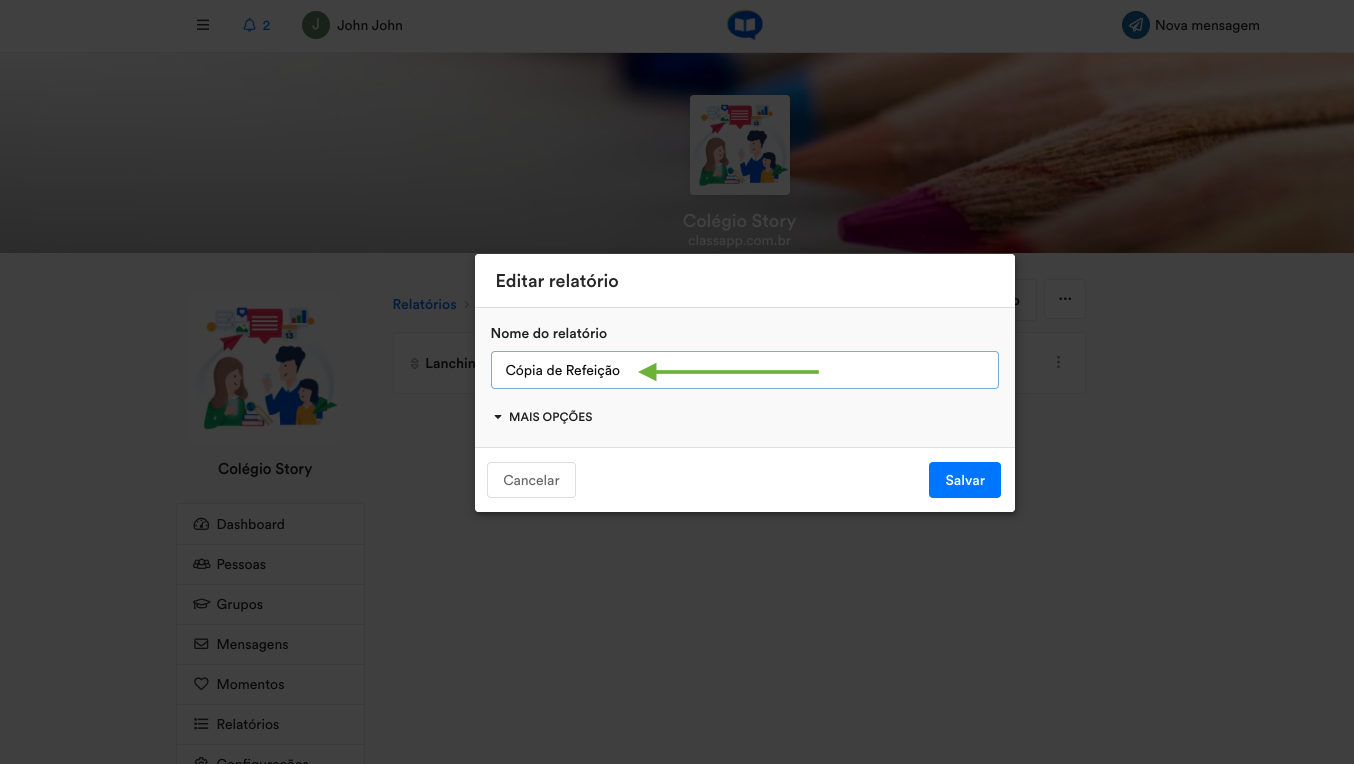Open the Mensagens sidebar item
1354x764 pixels.
point(271,644)
